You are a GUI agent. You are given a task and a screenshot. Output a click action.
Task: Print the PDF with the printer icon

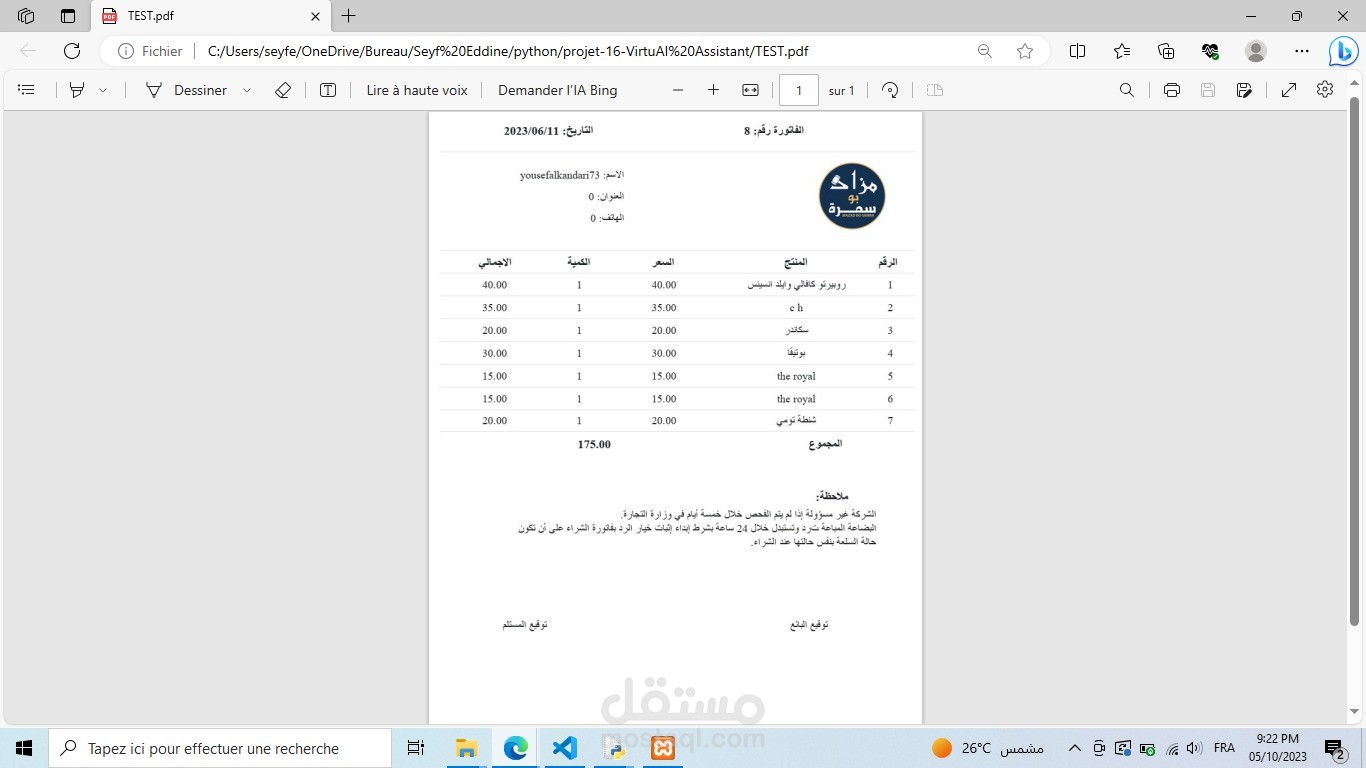pyautogui.click(x=1172, y=90)
